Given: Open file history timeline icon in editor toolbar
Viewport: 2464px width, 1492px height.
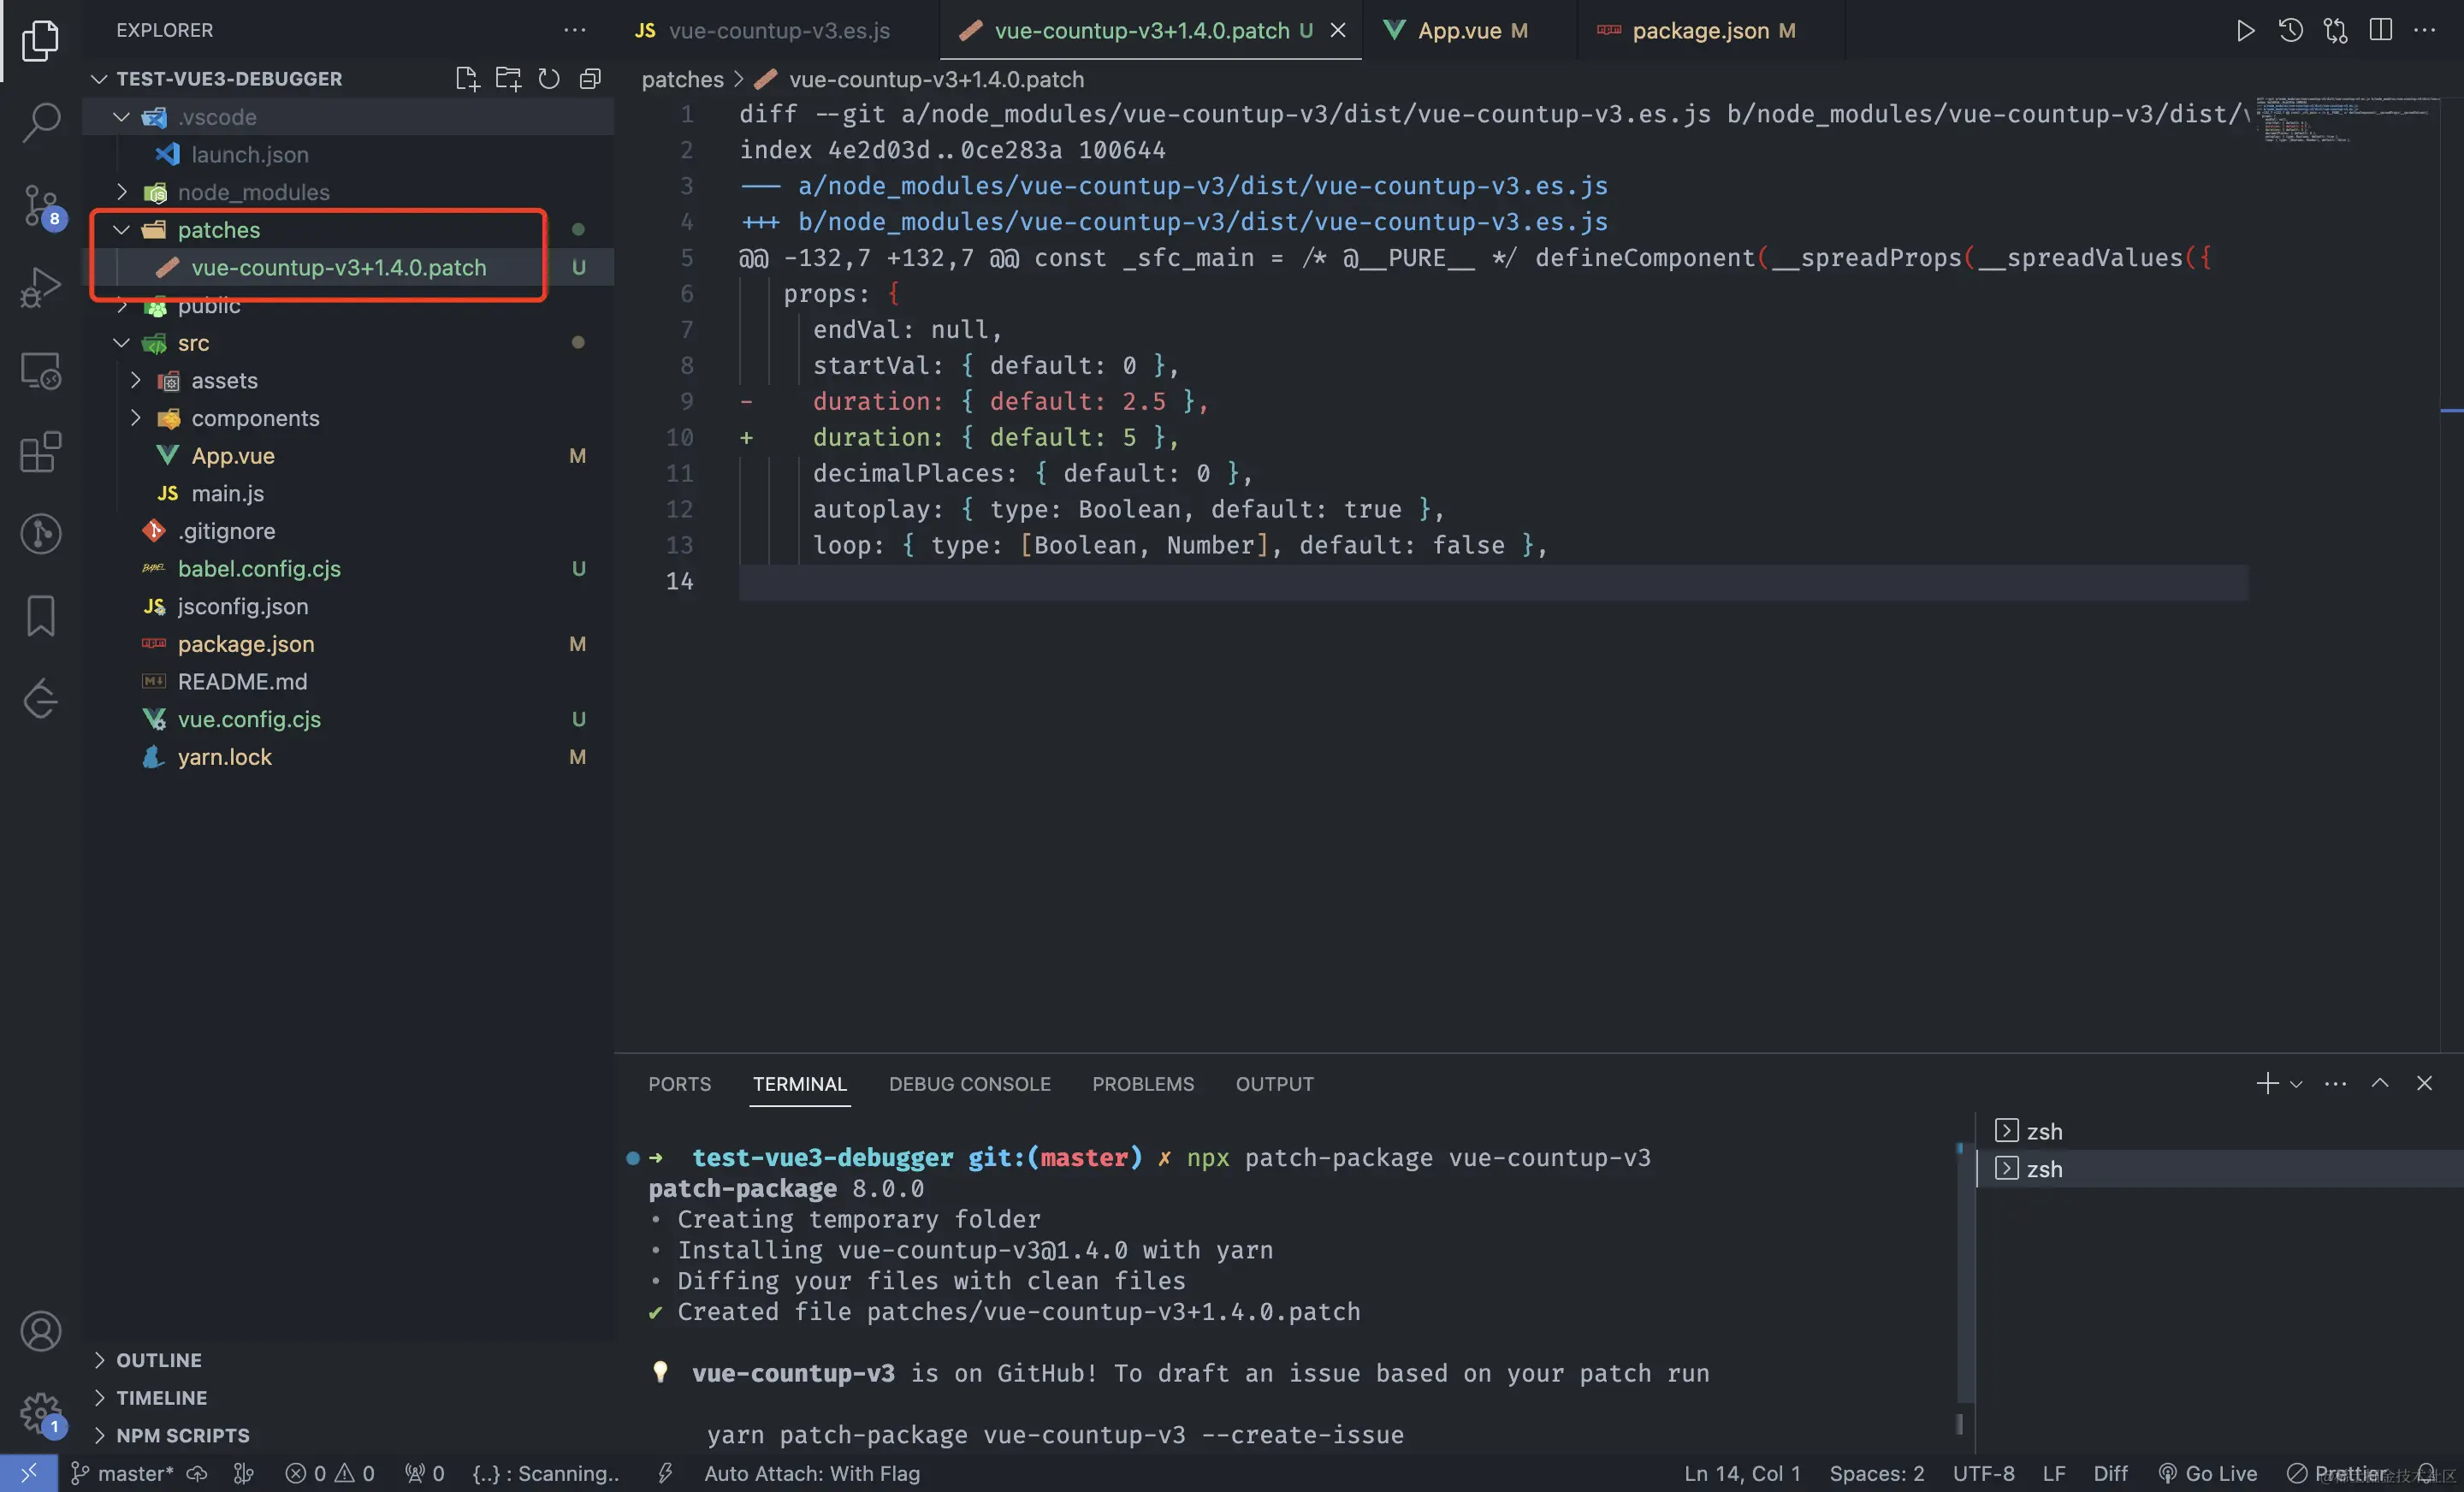Looking at the screenshot, I should point(2290,30).
